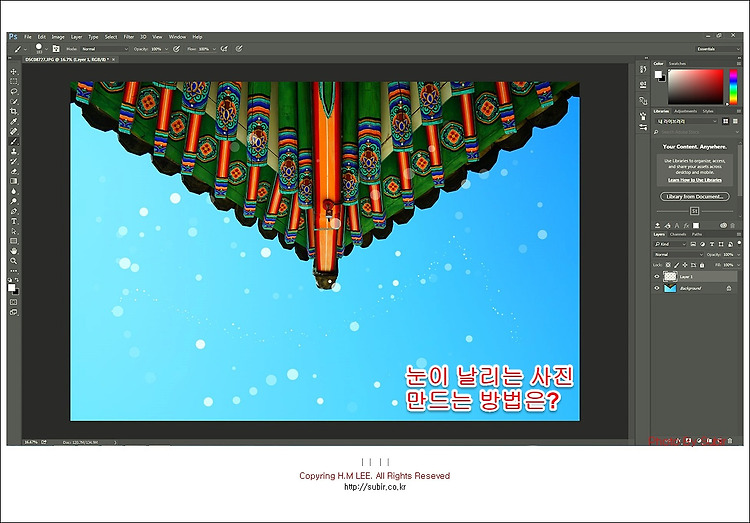Viewport: 750px width, 523px height.
Task: Open the Brush Preset picker arrow
Action: coord(46,49)
